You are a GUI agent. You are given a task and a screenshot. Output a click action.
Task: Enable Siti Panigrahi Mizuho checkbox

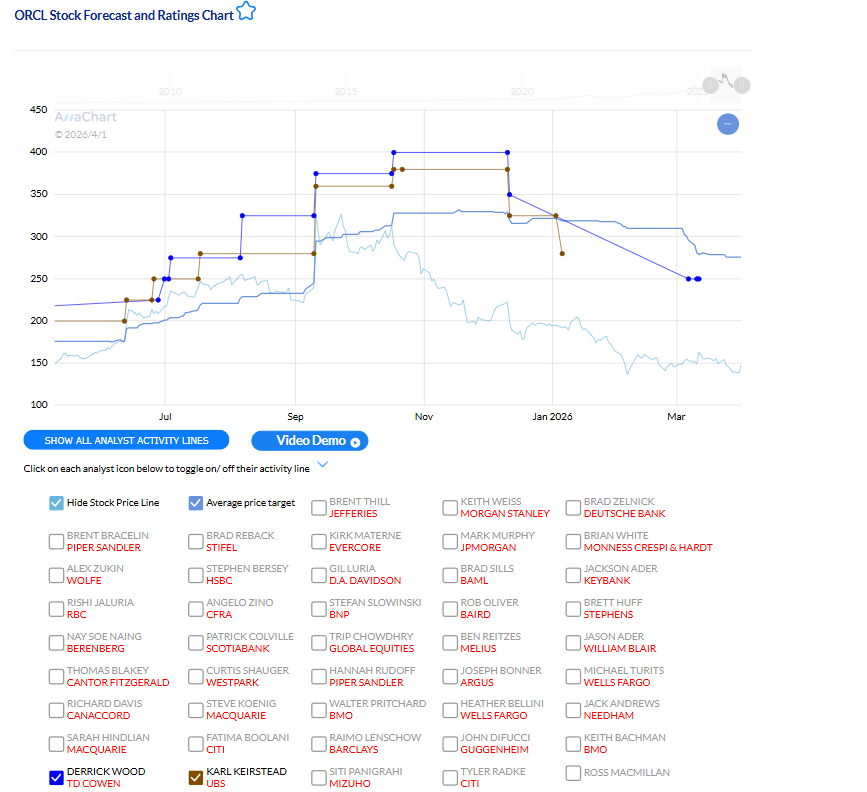[318, 778]
